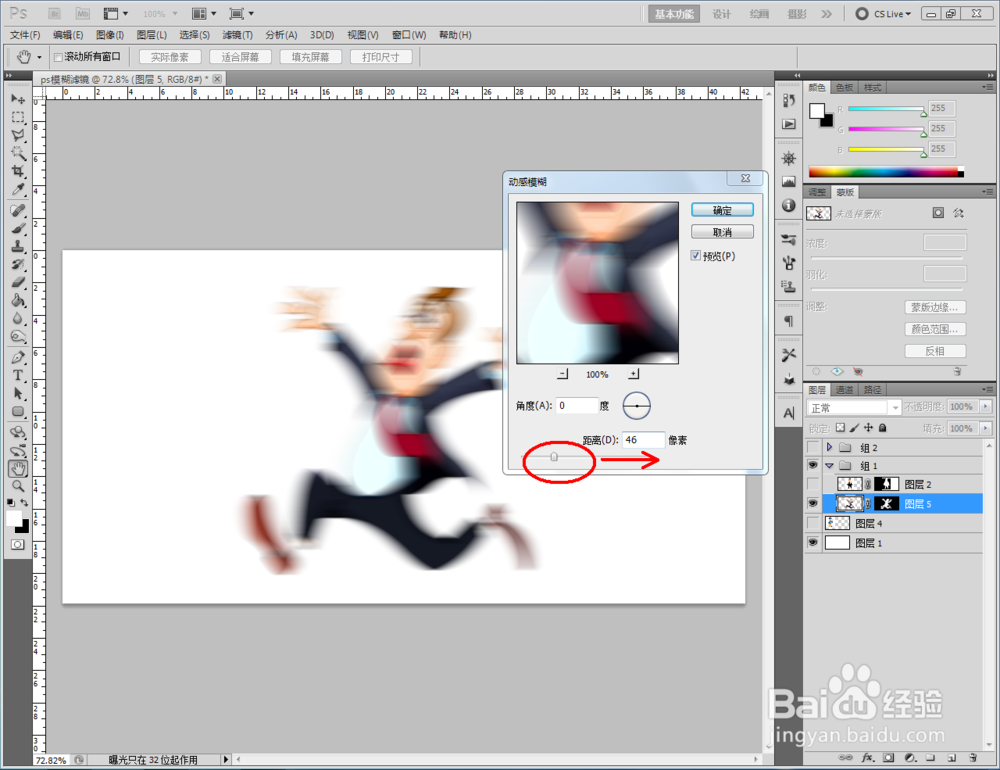Viewport: 1000px width, 770px height.
Task: Select the Move tool
Action: [18, 99]
